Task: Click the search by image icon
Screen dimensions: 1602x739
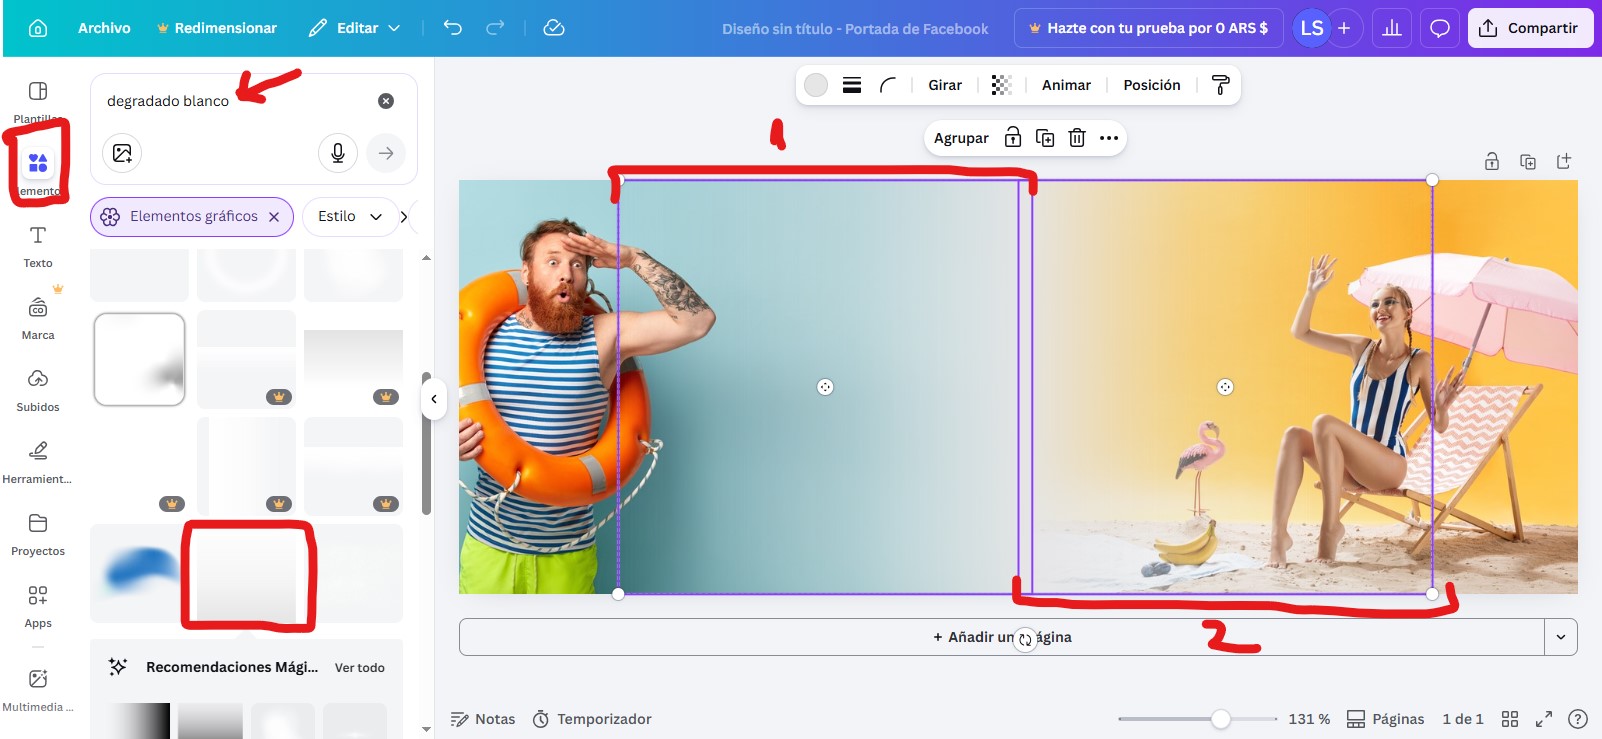Action: [x=122, y=153]
